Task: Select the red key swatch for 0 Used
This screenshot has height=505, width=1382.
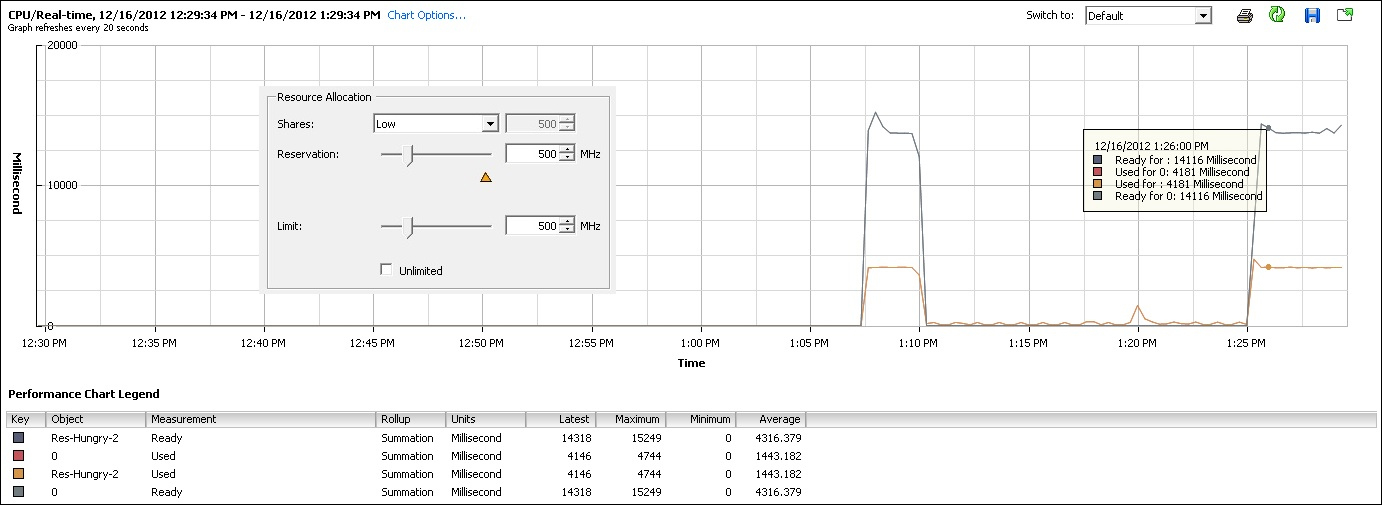Action: [17, 456]
